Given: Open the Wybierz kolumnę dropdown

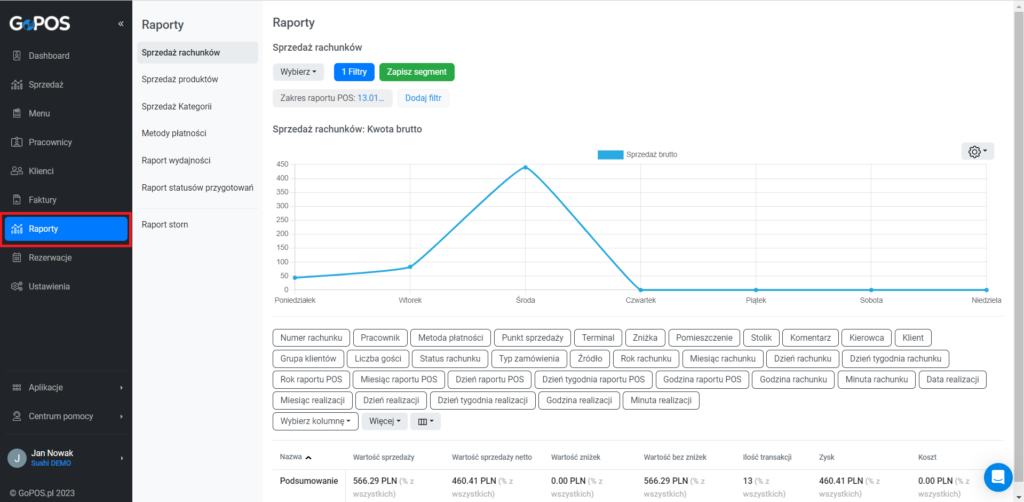Looking at the screenshot, I should [x=315, y=422].
